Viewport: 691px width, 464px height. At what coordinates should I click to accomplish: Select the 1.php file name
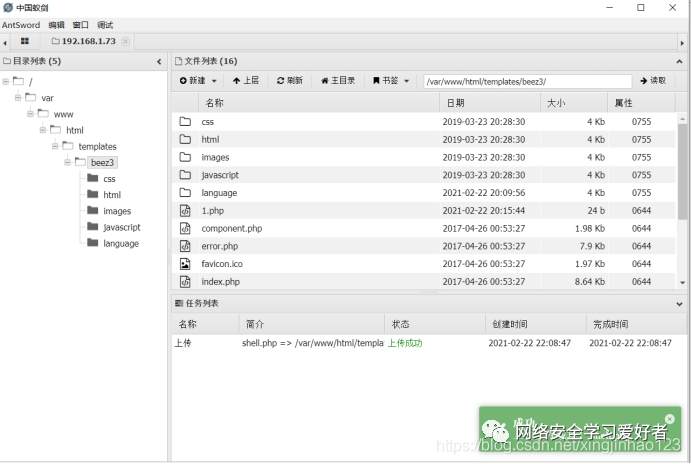(x=212, y=211)
